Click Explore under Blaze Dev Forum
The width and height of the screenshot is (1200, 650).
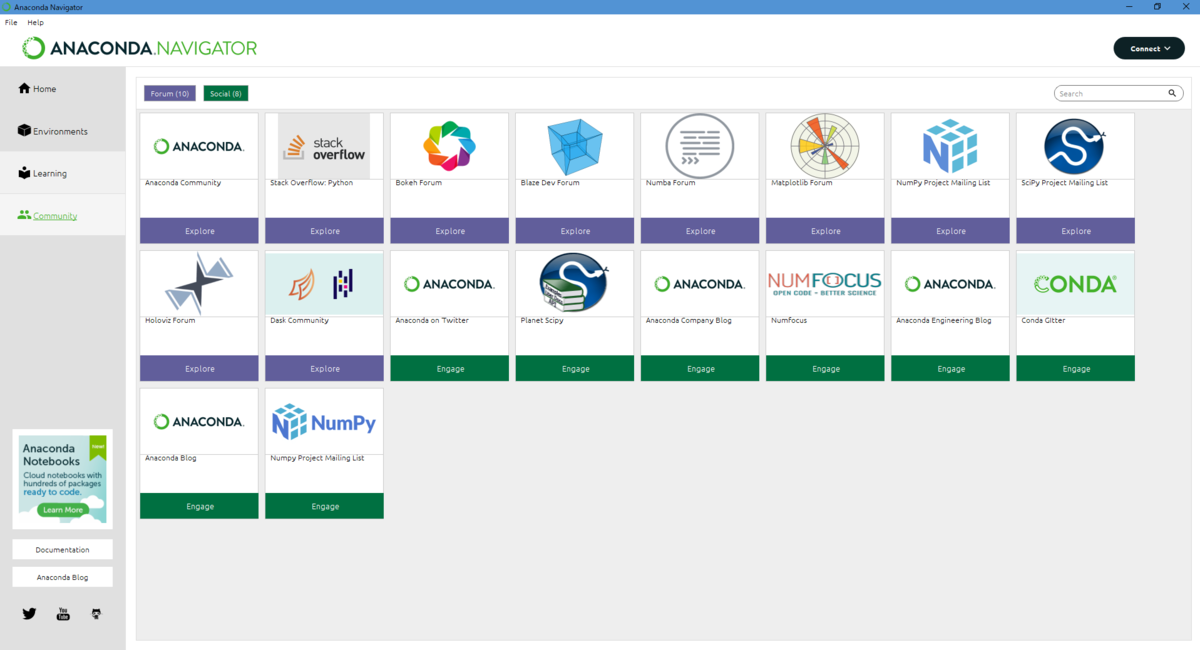pyautogui.click(x=575, y=231)
